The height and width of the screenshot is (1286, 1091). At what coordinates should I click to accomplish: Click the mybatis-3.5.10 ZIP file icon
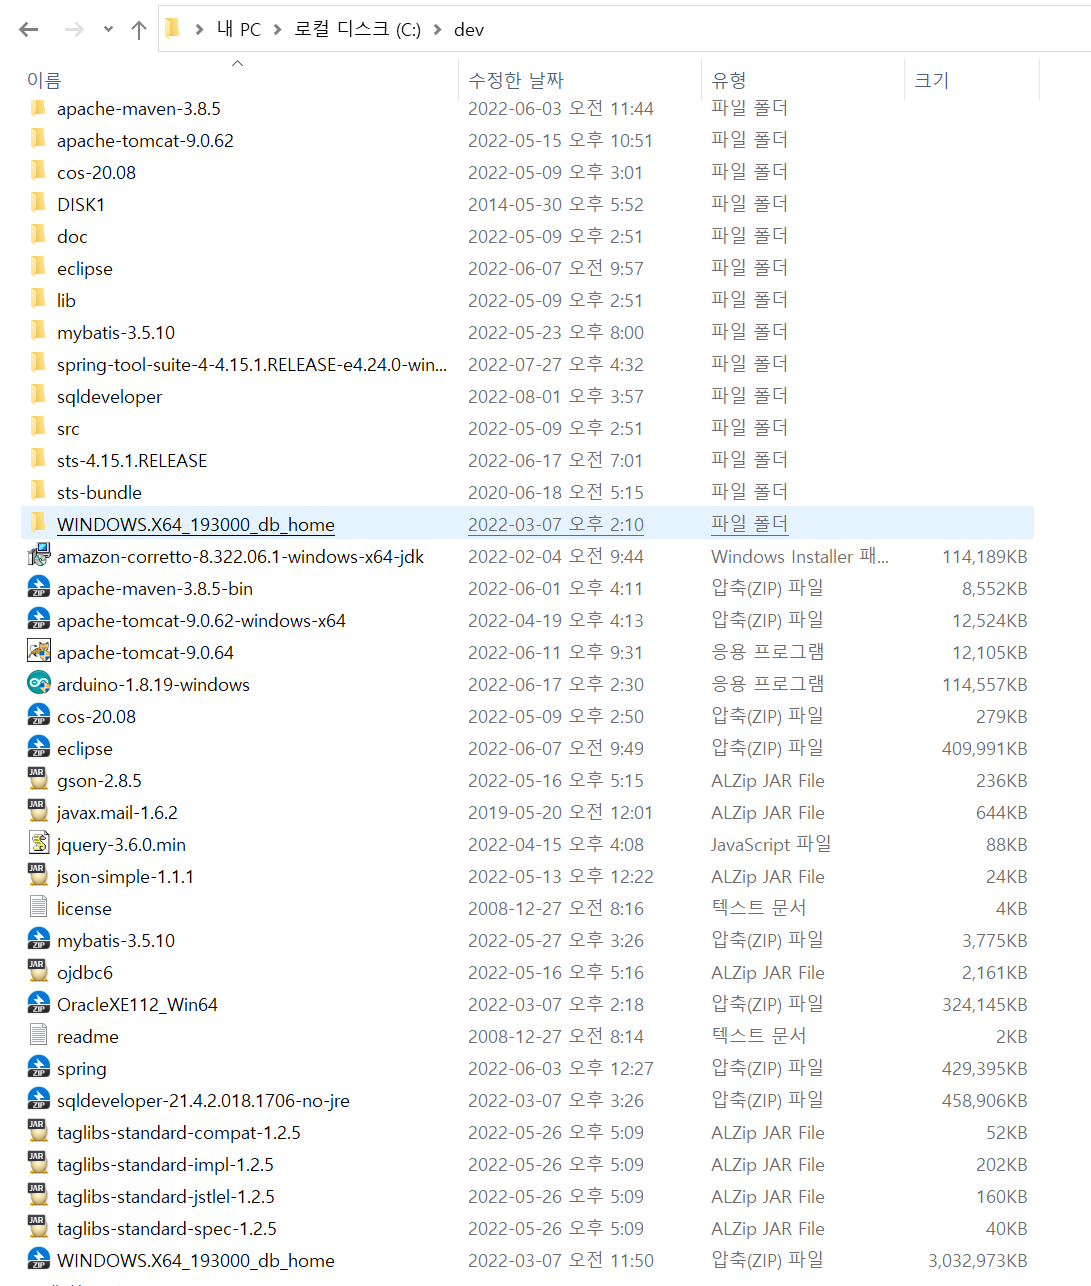tap(38, 940)
